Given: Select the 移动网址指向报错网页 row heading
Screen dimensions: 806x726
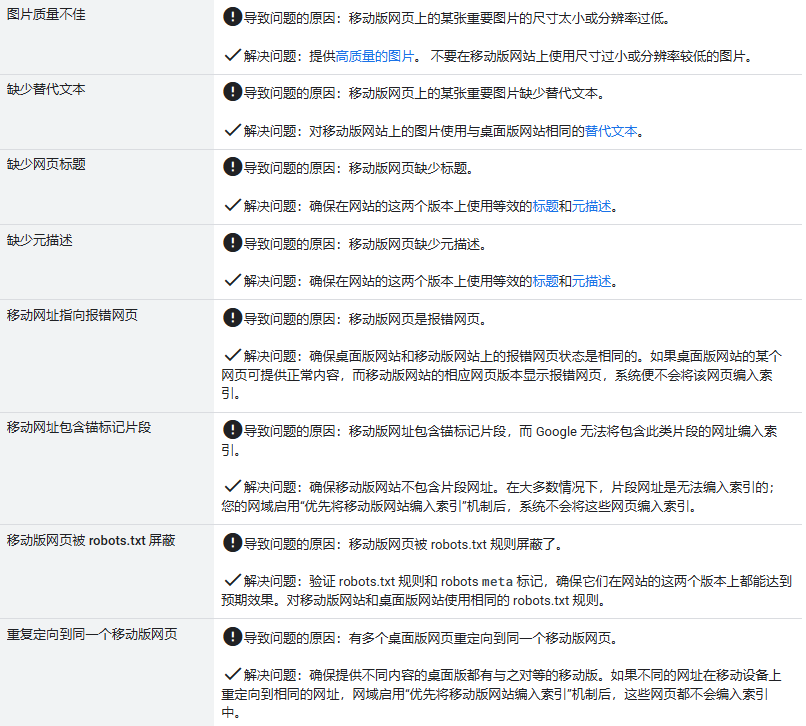Looking at the screenshot, I should click(x=72, y=315).
